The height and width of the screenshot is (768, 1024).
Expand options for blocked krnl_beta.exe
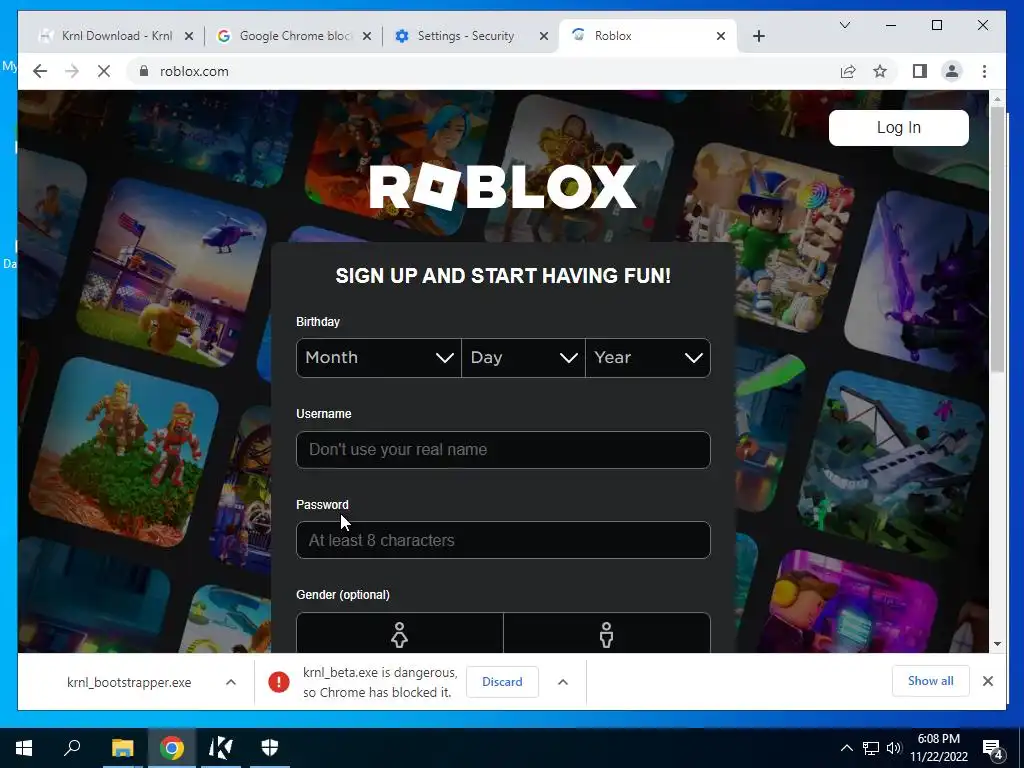pos(563,682)
